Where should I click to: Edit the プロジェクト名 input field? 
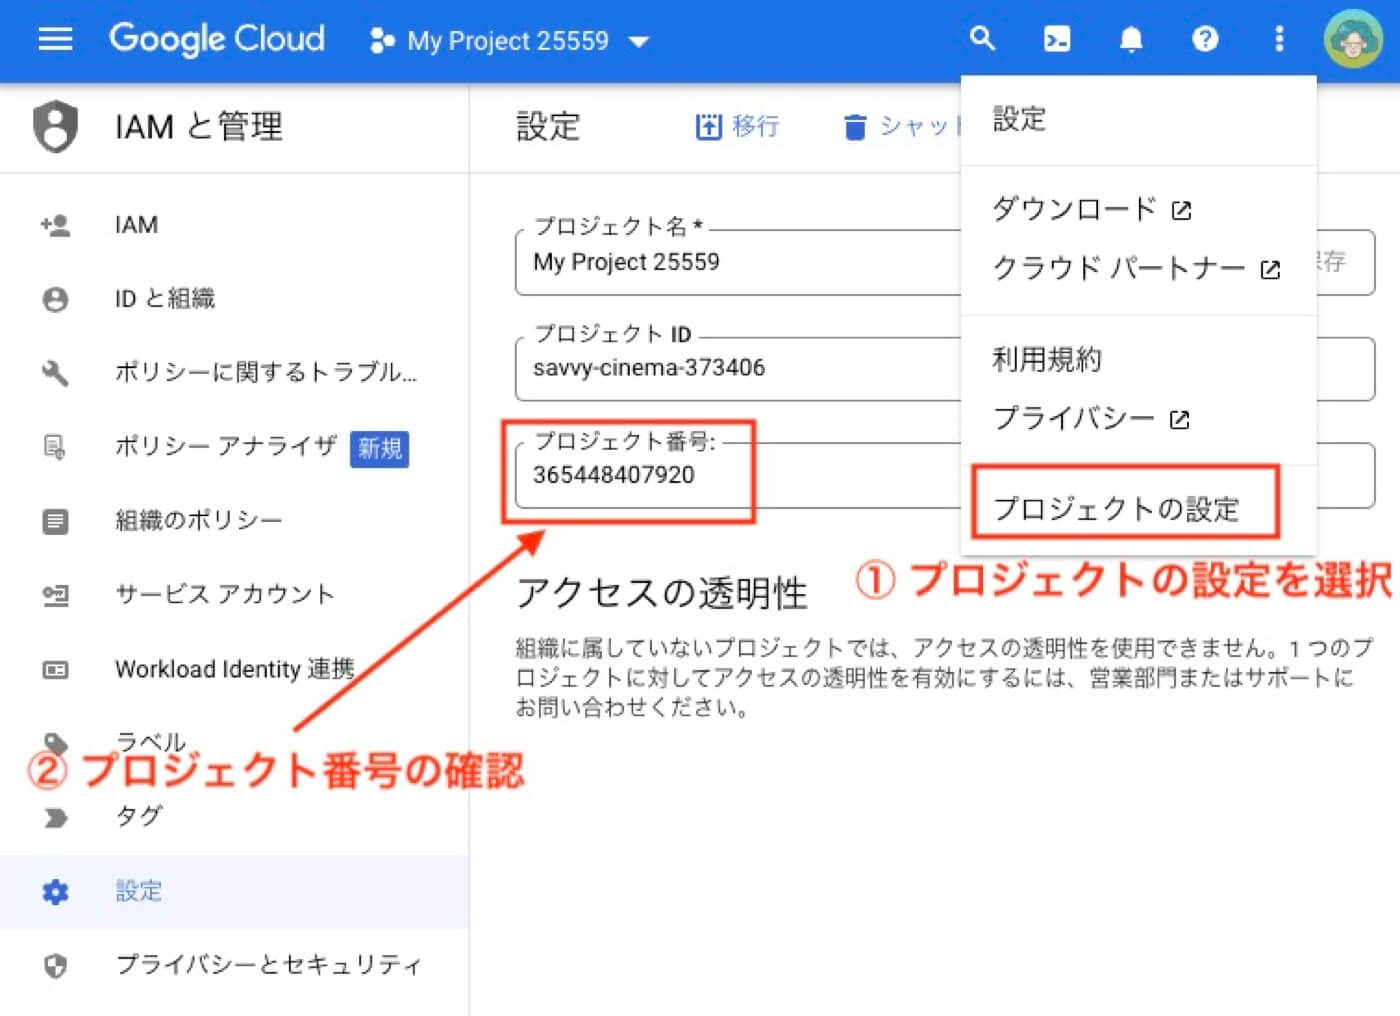[737, 262]
